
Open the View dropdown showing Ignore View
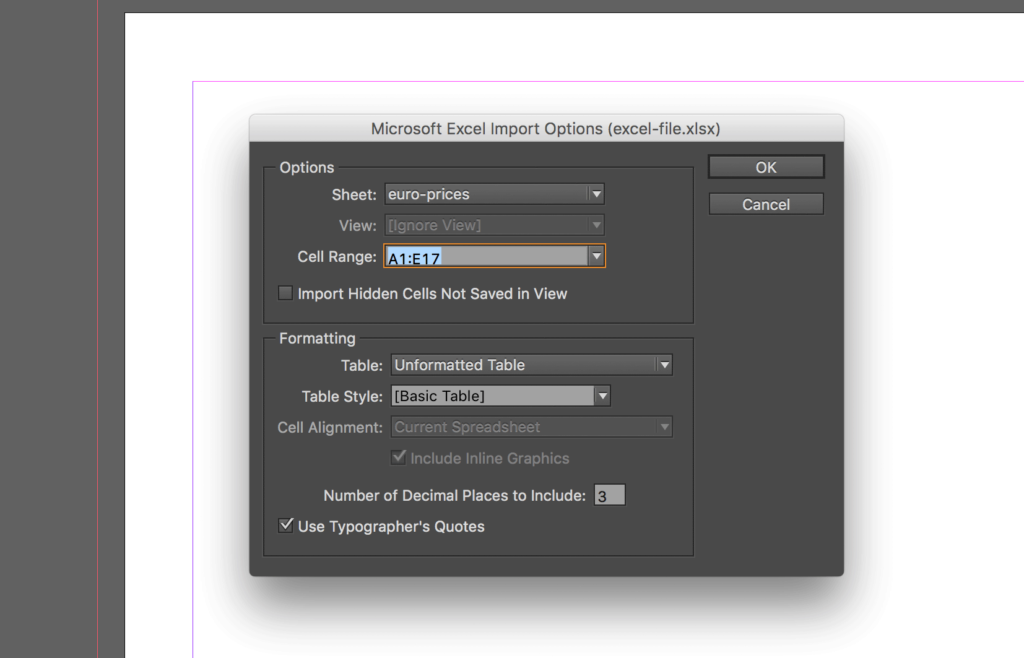click(480, 225)
